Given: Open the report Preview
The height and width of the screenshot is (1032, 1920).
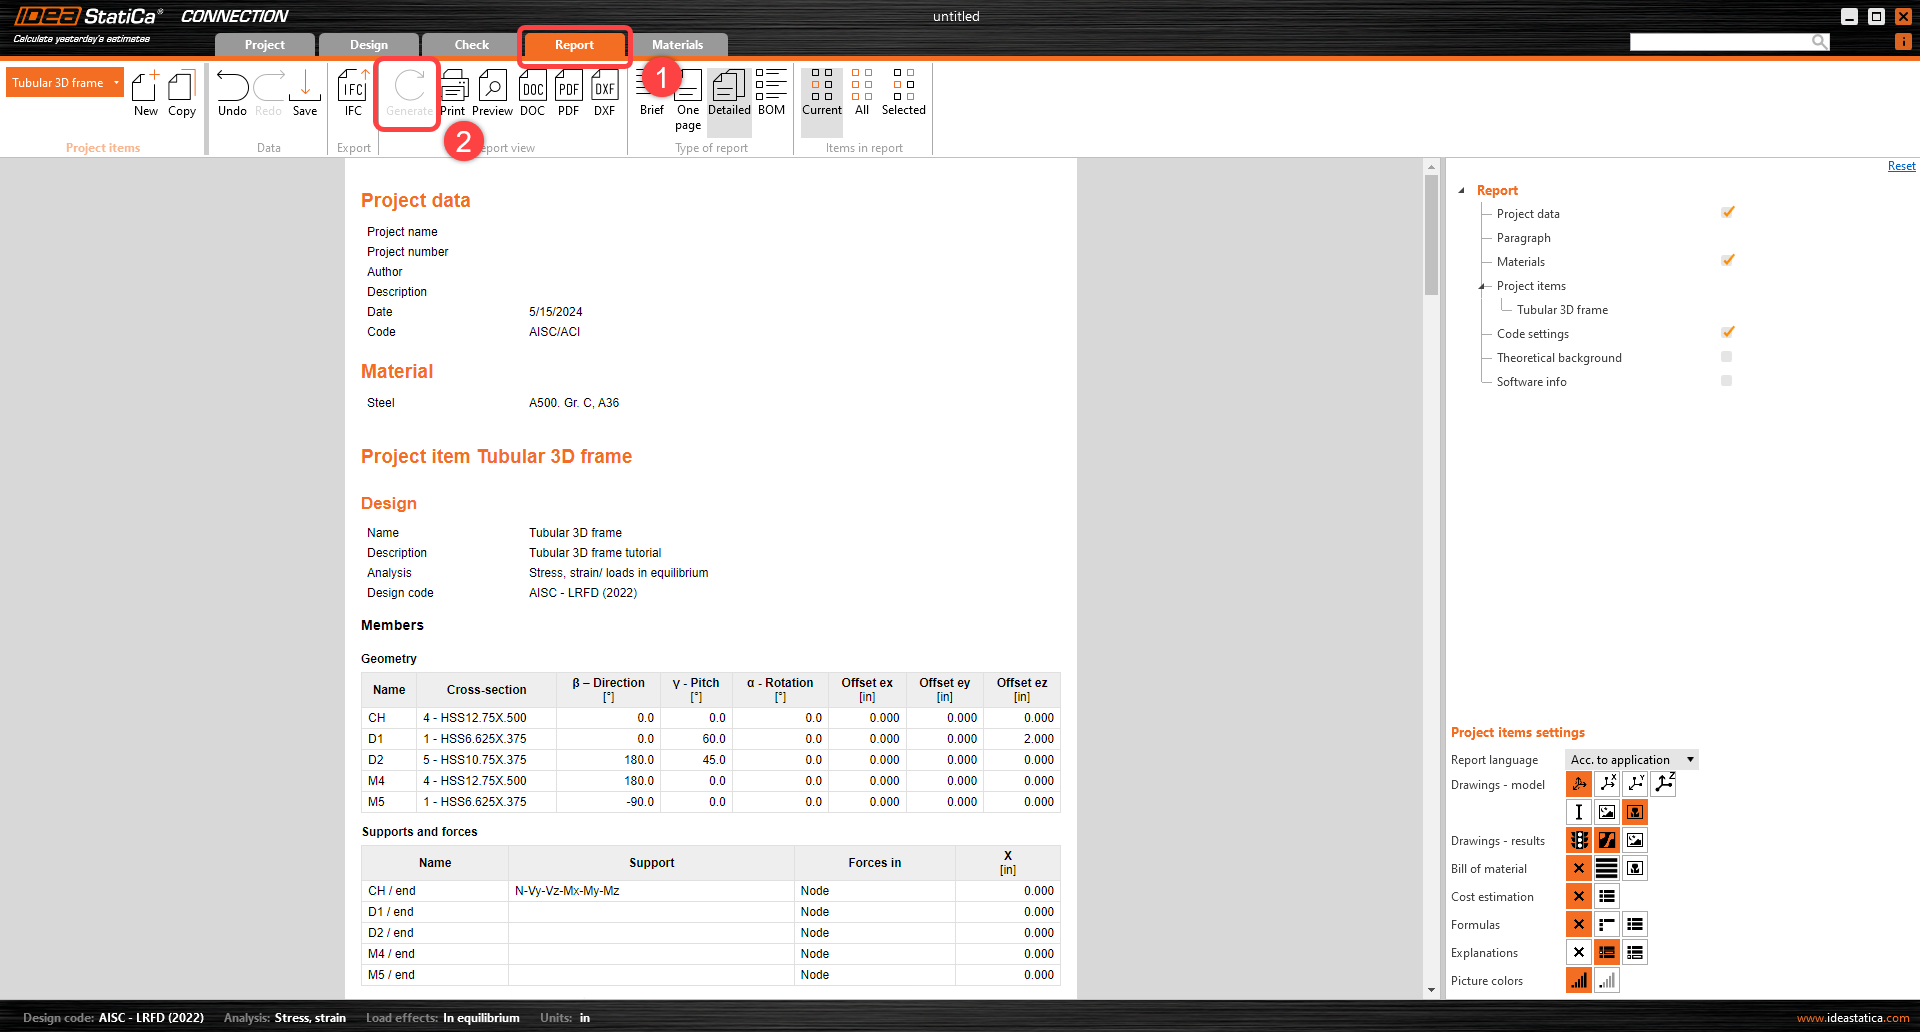Looking at the screenshot, I should click(492, 93).
